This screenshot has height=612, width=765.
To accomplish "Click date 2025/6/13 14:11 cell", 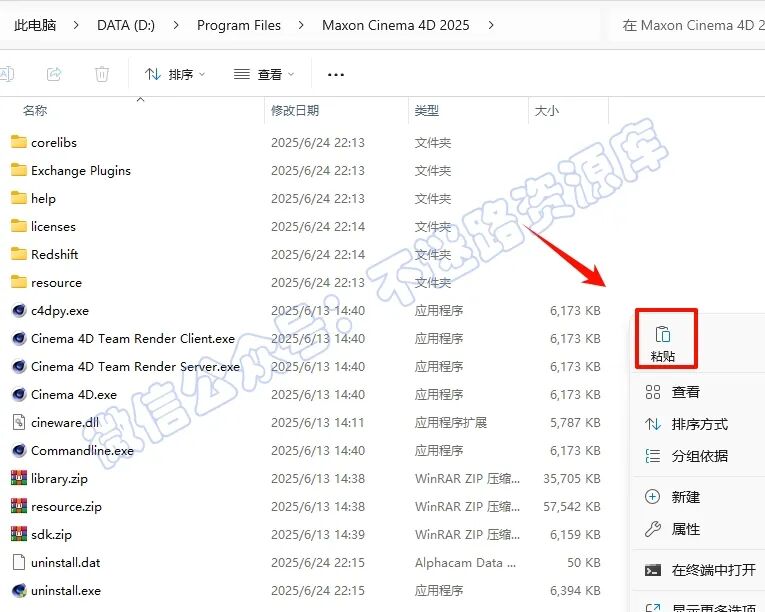I will pyautogui.click(x=318, y=423).
